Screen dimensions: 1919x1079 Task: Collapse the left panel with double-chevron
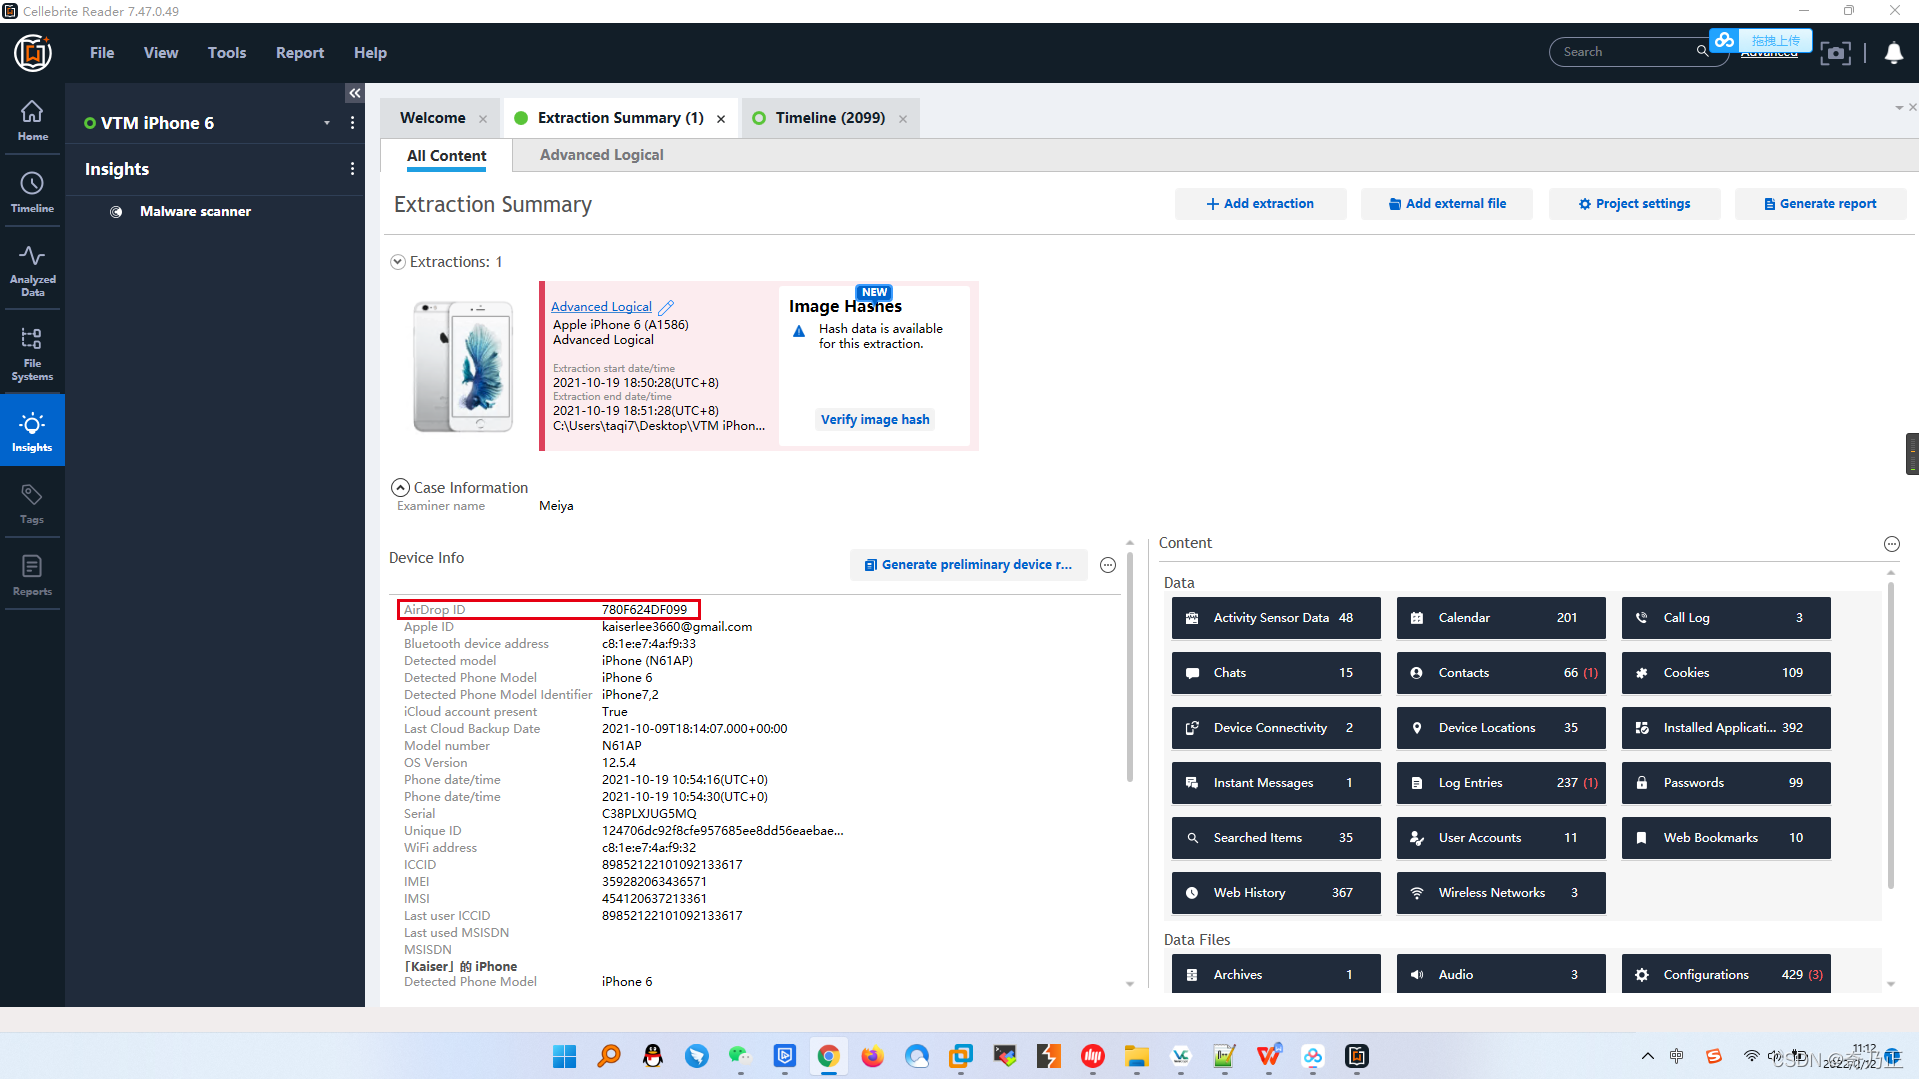[x=354, y=93]
